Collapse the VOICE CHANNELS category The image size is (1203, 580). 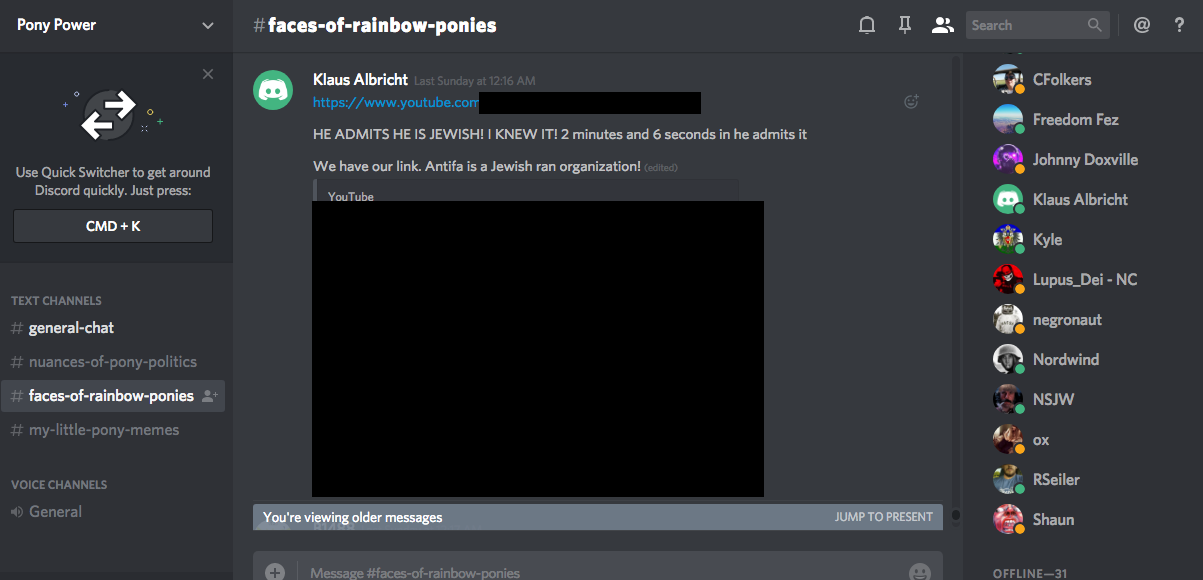point(59,484)
